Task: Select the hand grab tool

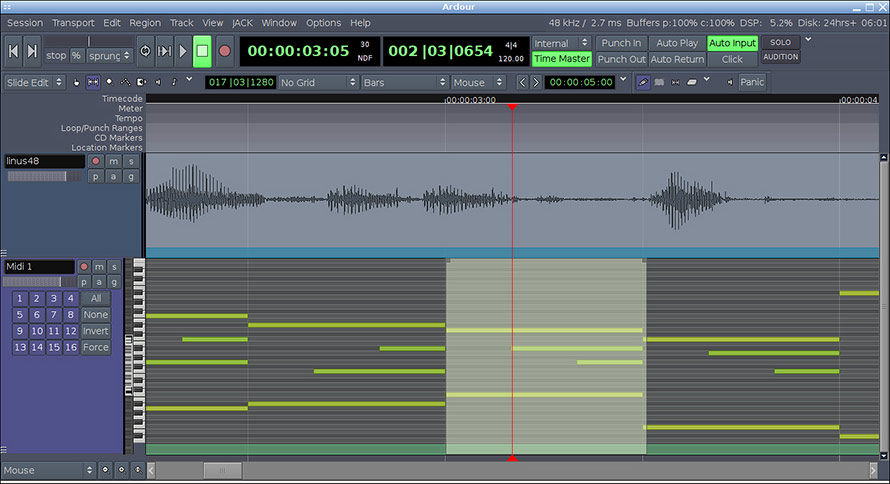Action: pos(77,82)
